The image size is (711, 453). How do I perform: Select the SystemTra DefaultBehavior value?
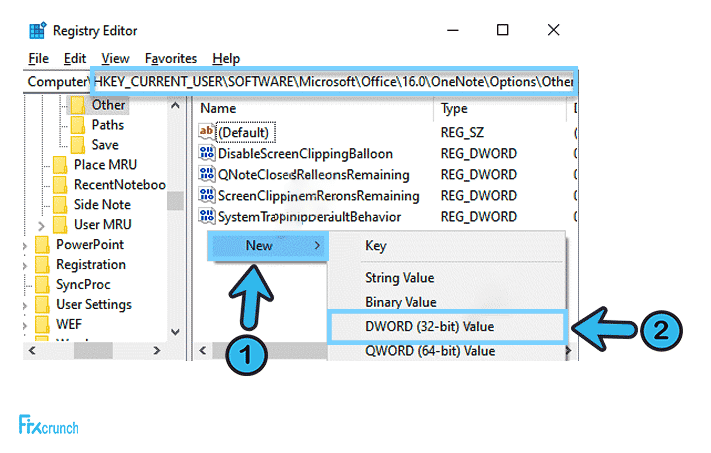pos(309,217)
